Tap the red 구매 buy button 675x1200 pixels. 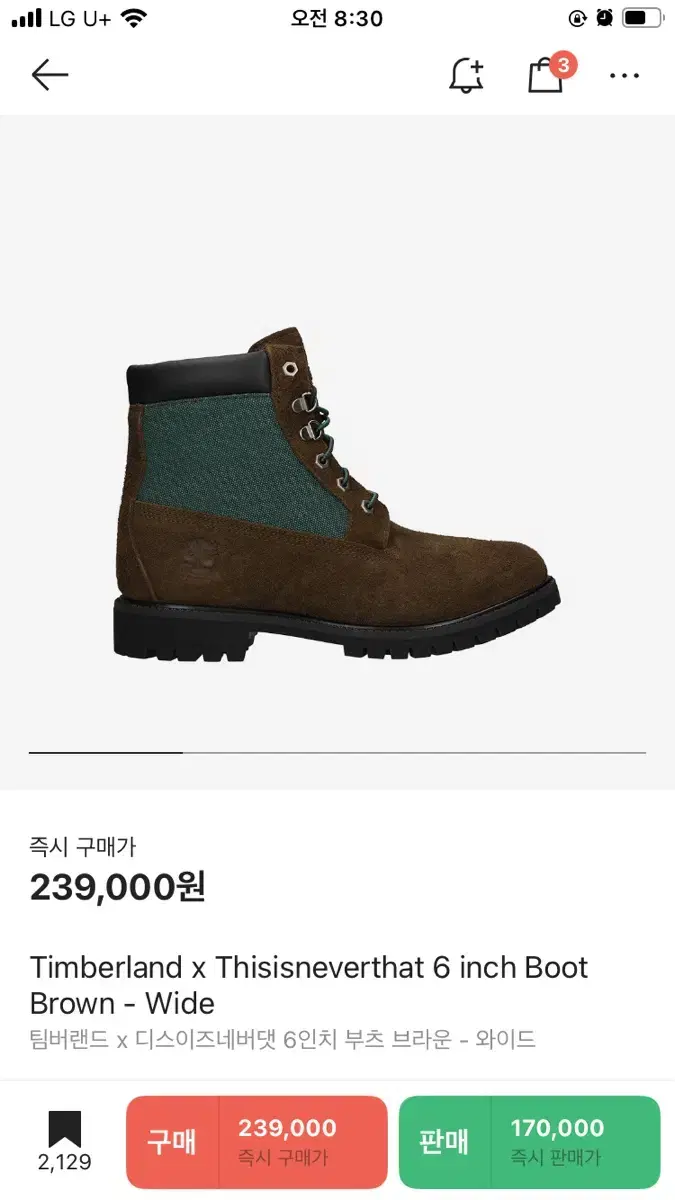[x=172, y=1142]
